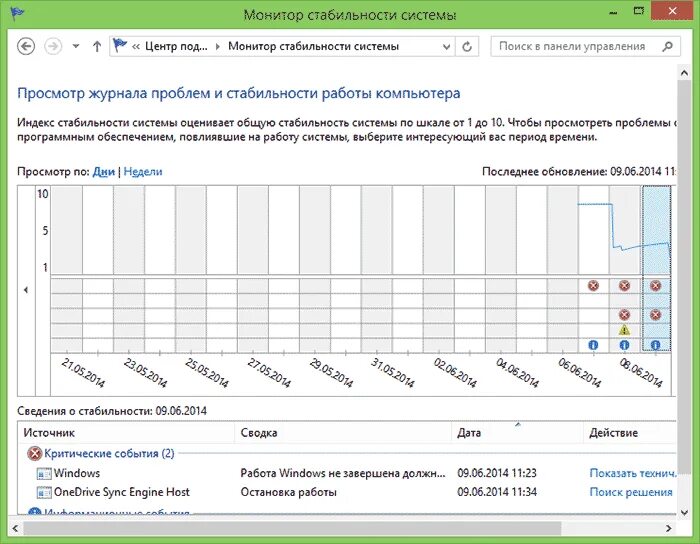Image resolution: width=700 pixels, height=544 pixels.
Task: Select the OneDrive Sync Engine Host entry
Action: (x=121, y=492)
